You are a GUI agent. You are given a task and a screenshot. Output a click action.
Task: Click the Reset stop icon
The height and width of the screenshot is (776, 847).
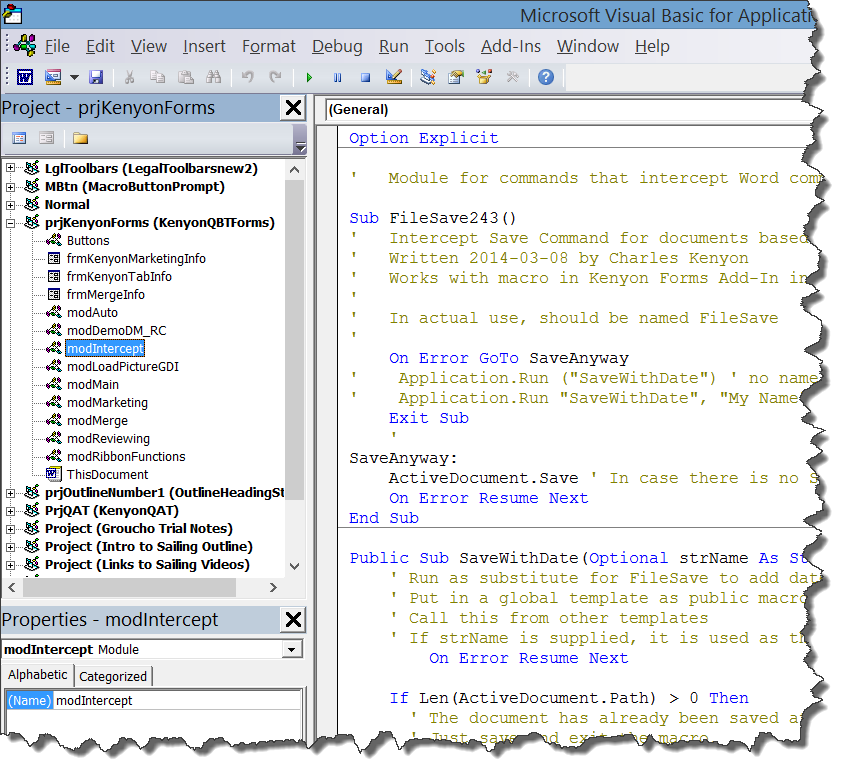(366, 78)
